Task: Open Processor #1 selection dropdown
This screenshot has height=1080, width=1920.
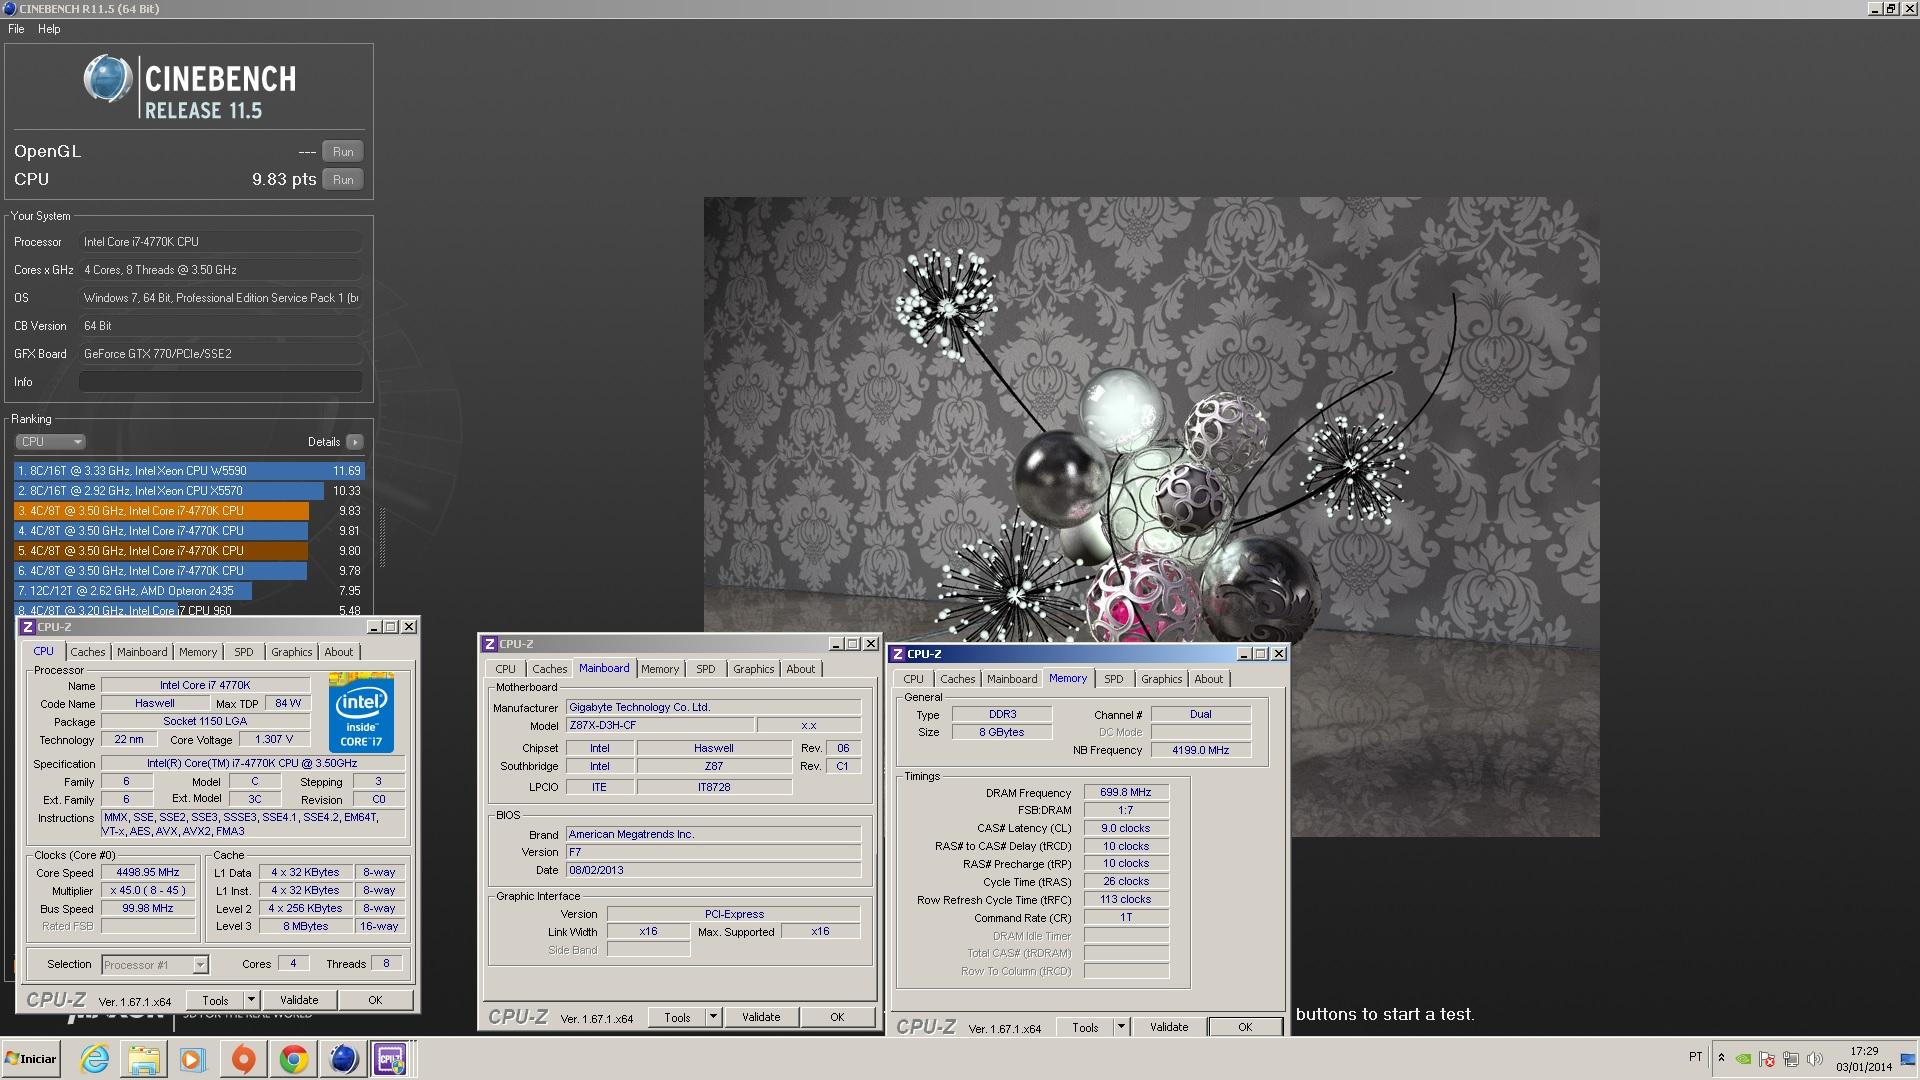Action: point(154,965)
